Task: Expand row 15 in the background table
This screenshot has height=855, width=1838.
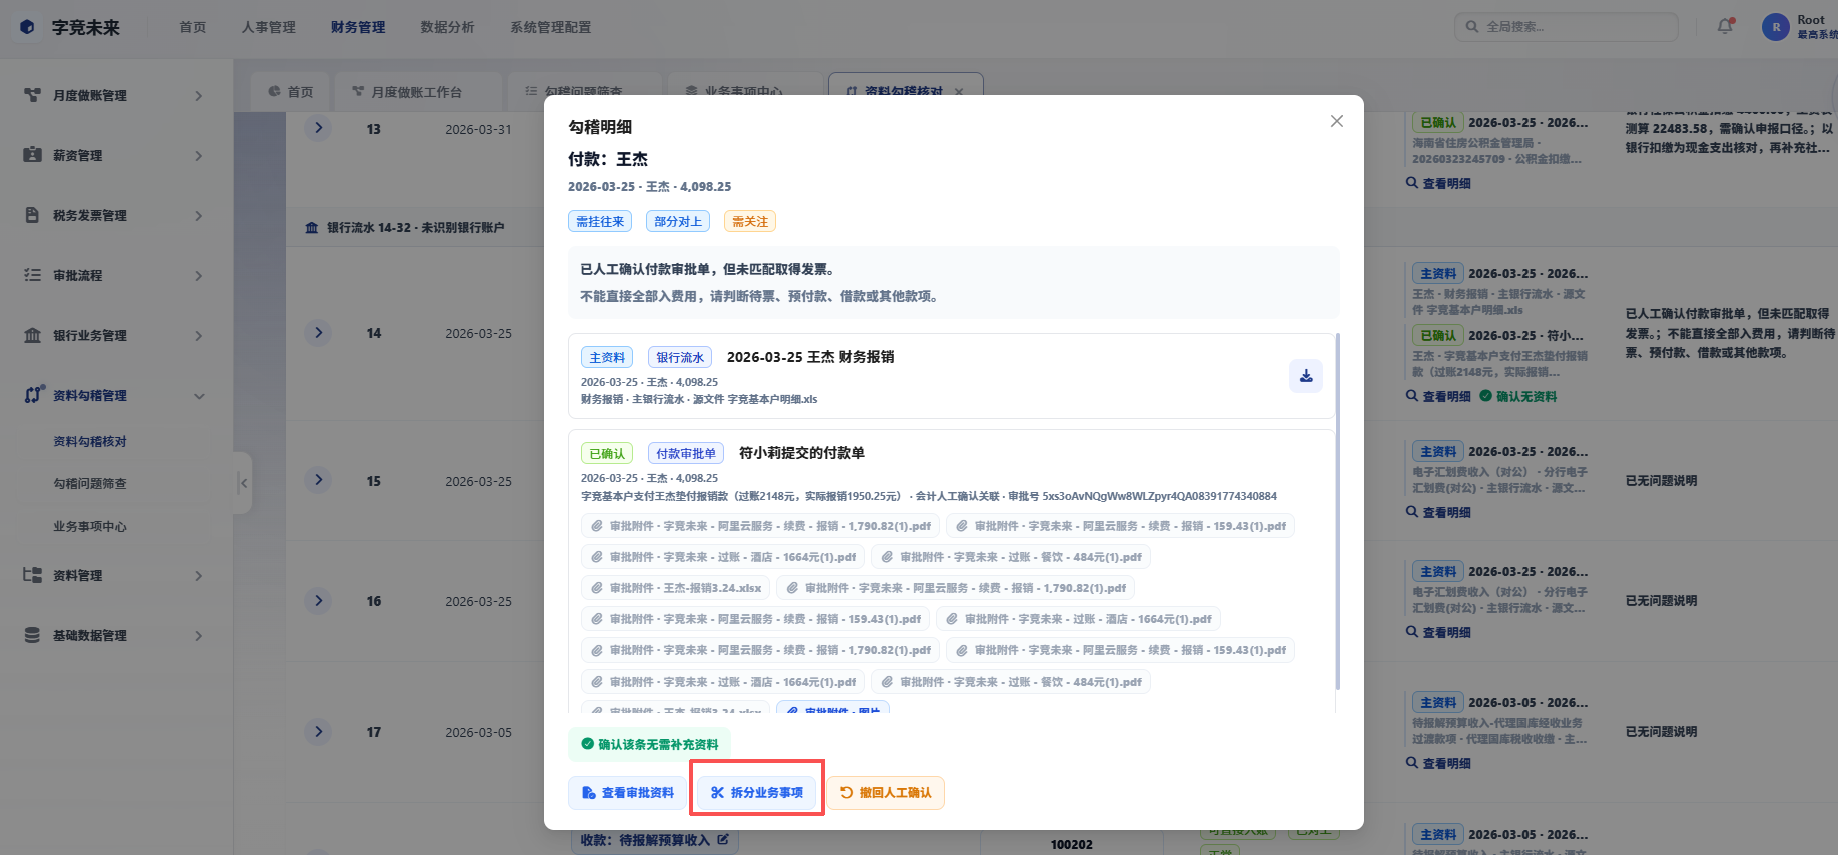Action: pos(318,480)
